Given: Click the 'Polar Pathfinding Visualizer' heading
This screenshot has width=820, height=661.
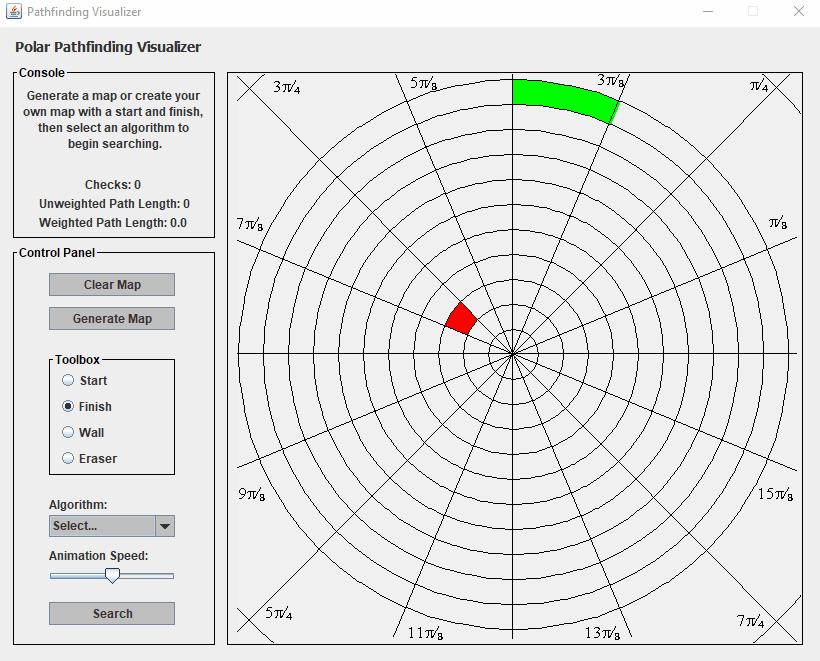Looking at the screenshot, I should [x=108, y=47].
